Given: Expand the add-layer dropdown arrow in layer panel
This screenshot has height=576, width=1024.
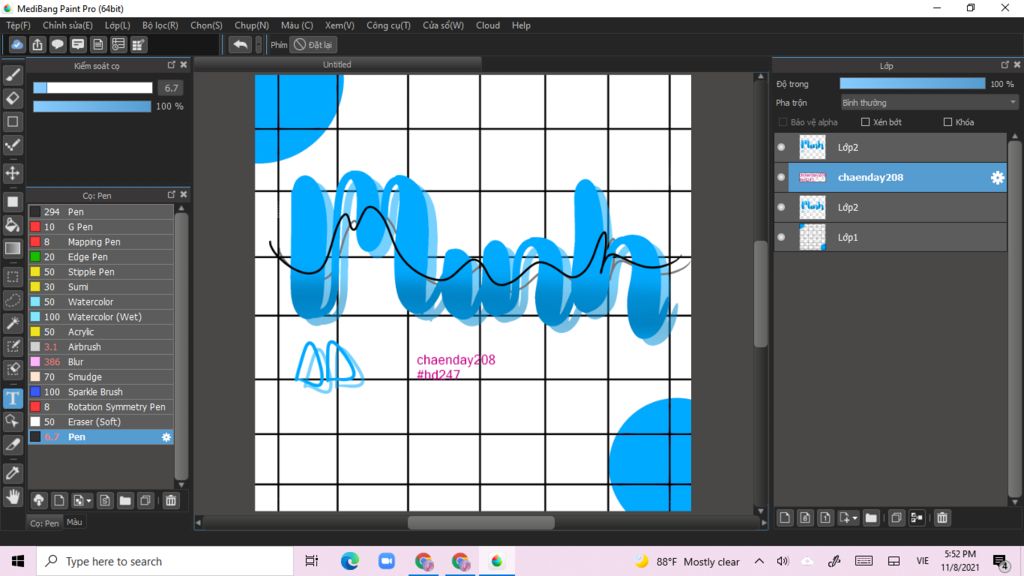Looking at the screenshot, I should pyautogui.click(x=855, y=519).
